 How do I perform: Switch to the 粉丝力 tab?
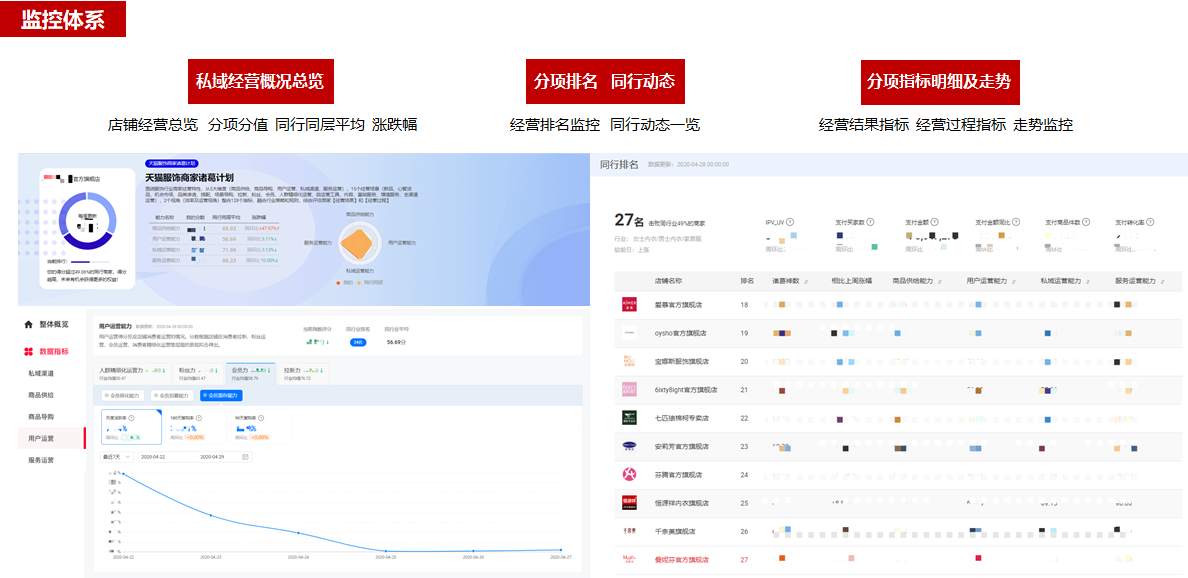(x=197, y=373)
